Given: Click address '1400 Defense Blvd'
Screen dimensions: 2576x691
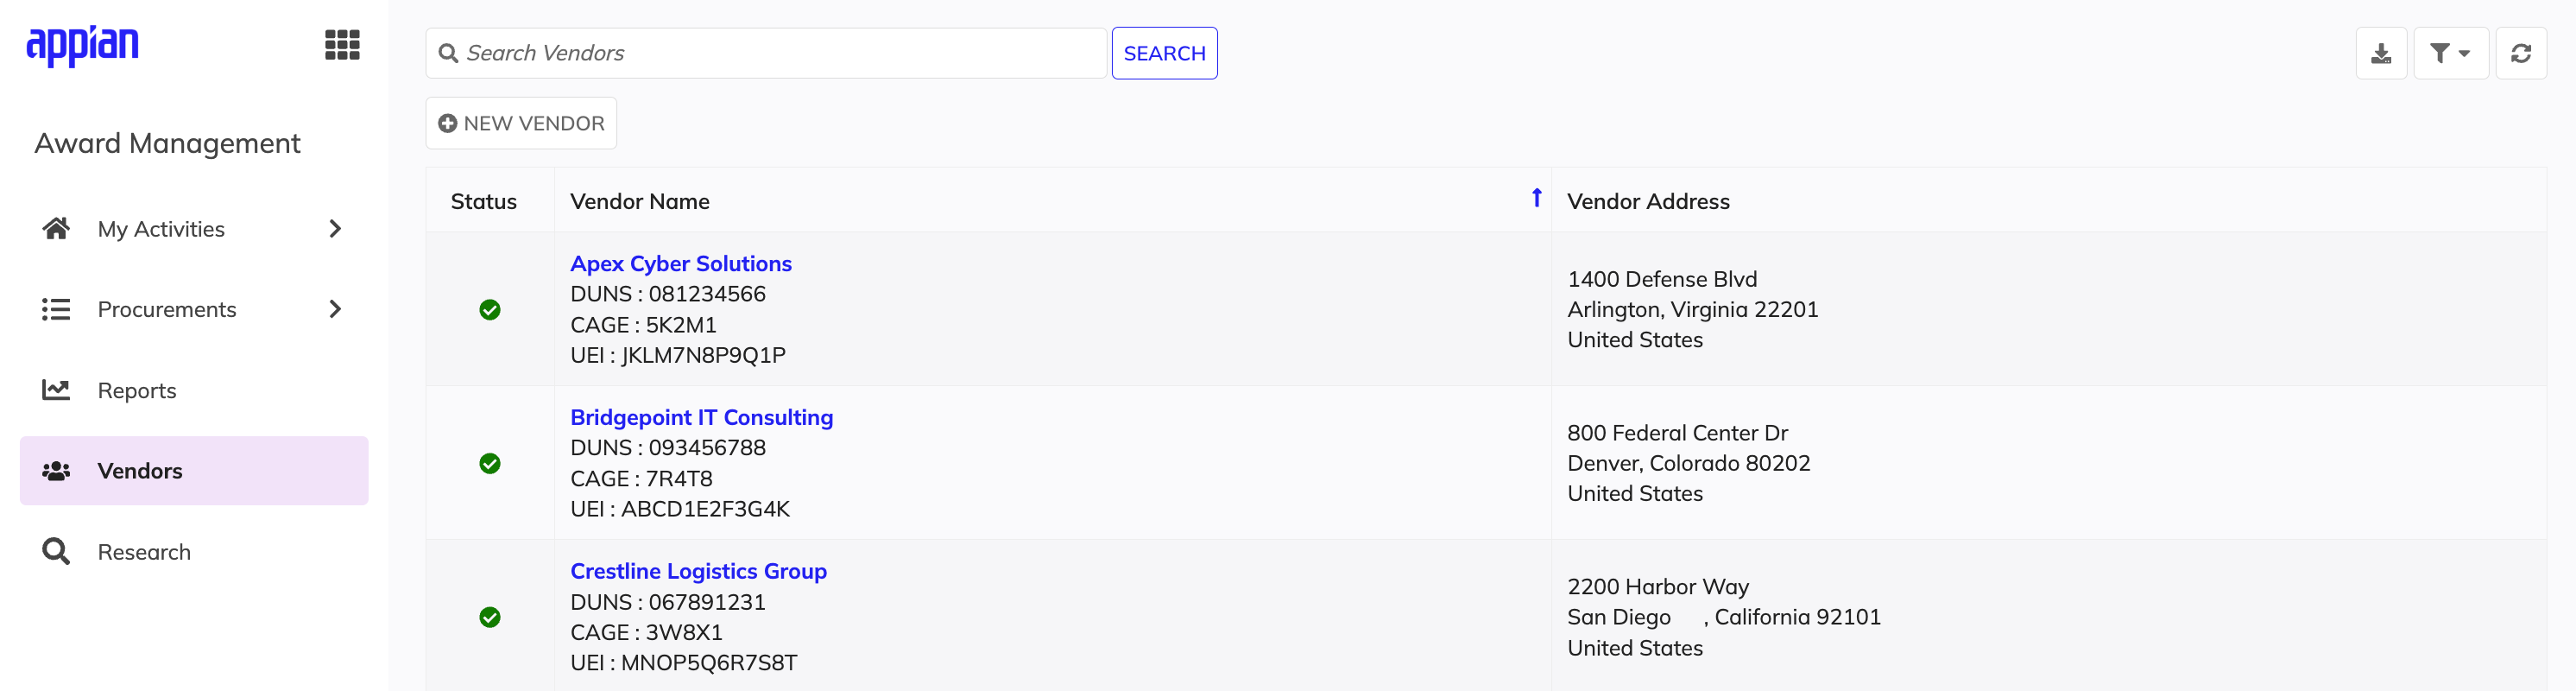Looking at the screenshot, I should point(1662,279).
